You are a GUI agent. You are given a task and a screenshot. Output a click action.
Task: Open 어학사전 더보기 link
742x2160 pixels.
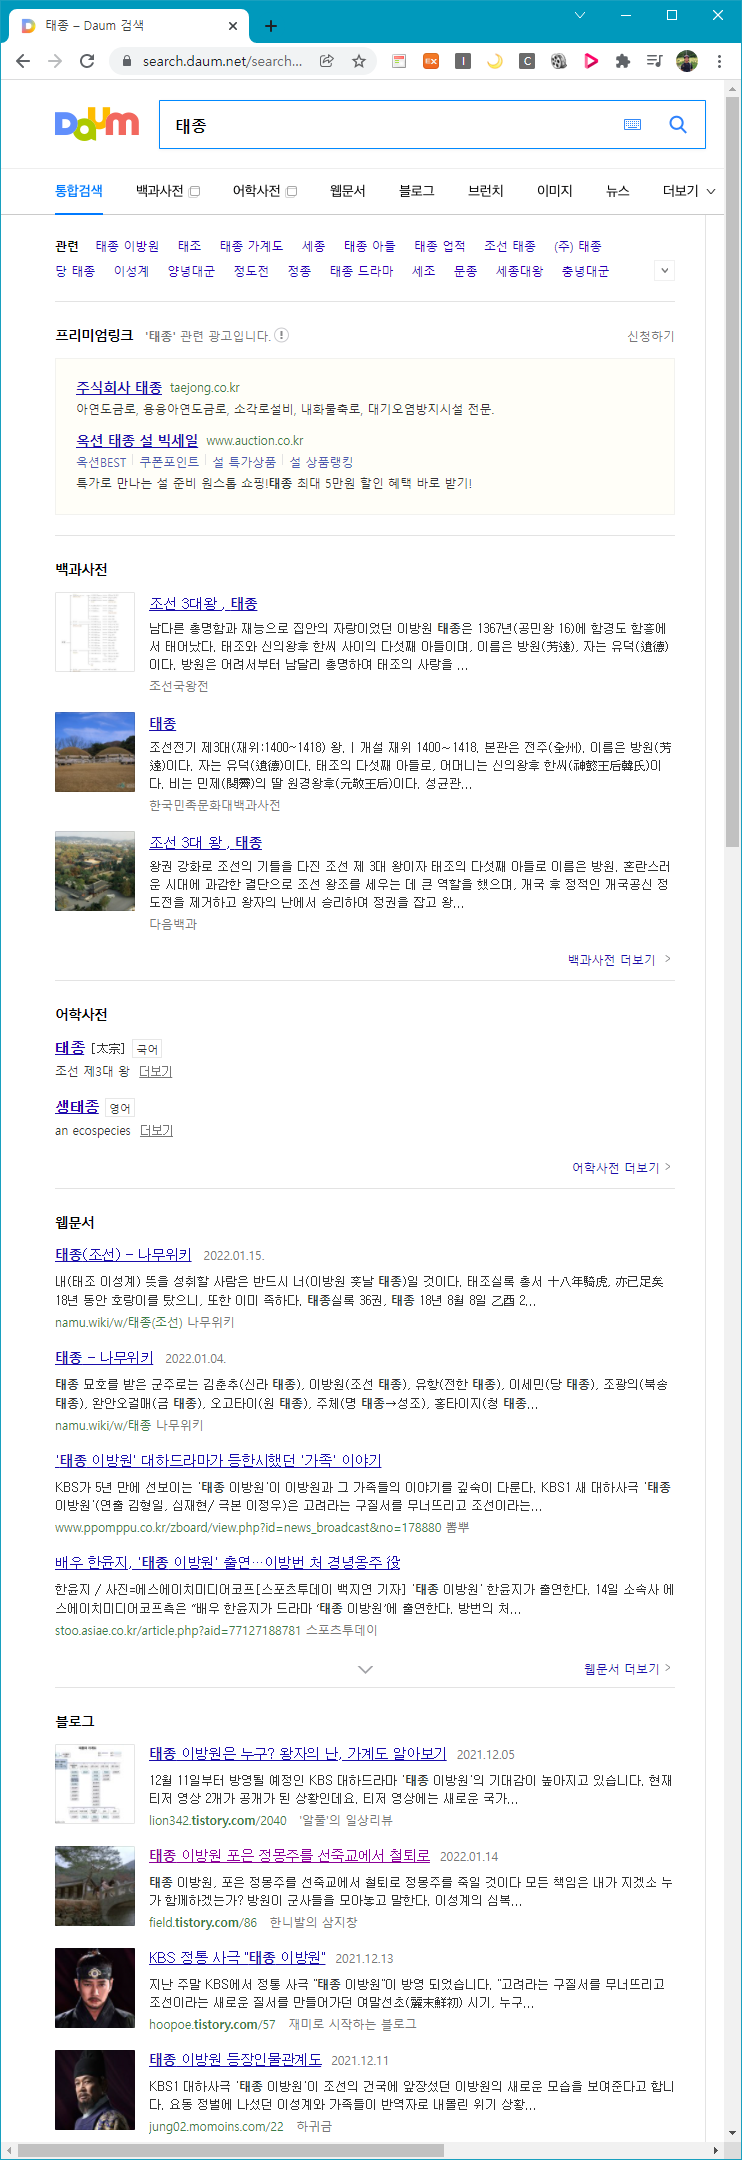tap(621, 1167)
